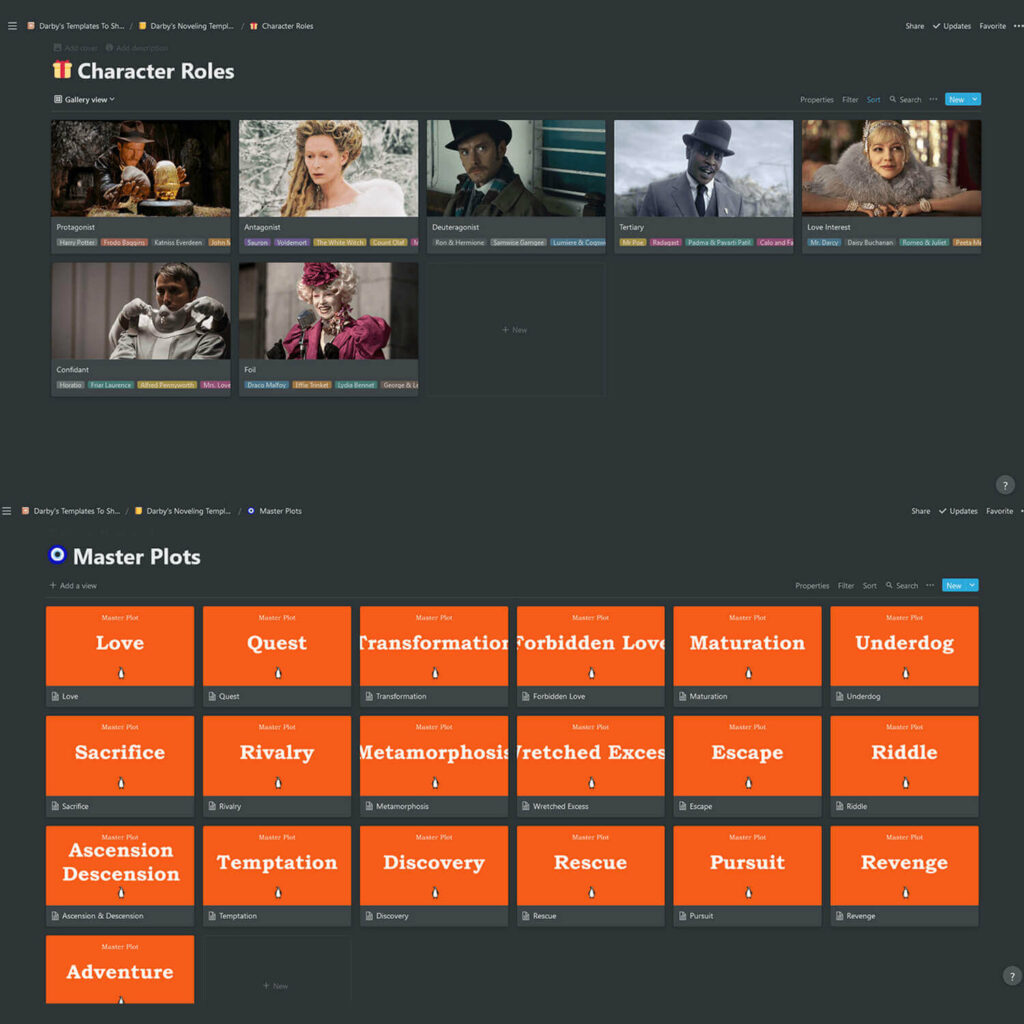Screen dimensions: 1024x1024
Task: Click the blue eye emoji icon beside Master Plots title
Action: coord(57,554)
